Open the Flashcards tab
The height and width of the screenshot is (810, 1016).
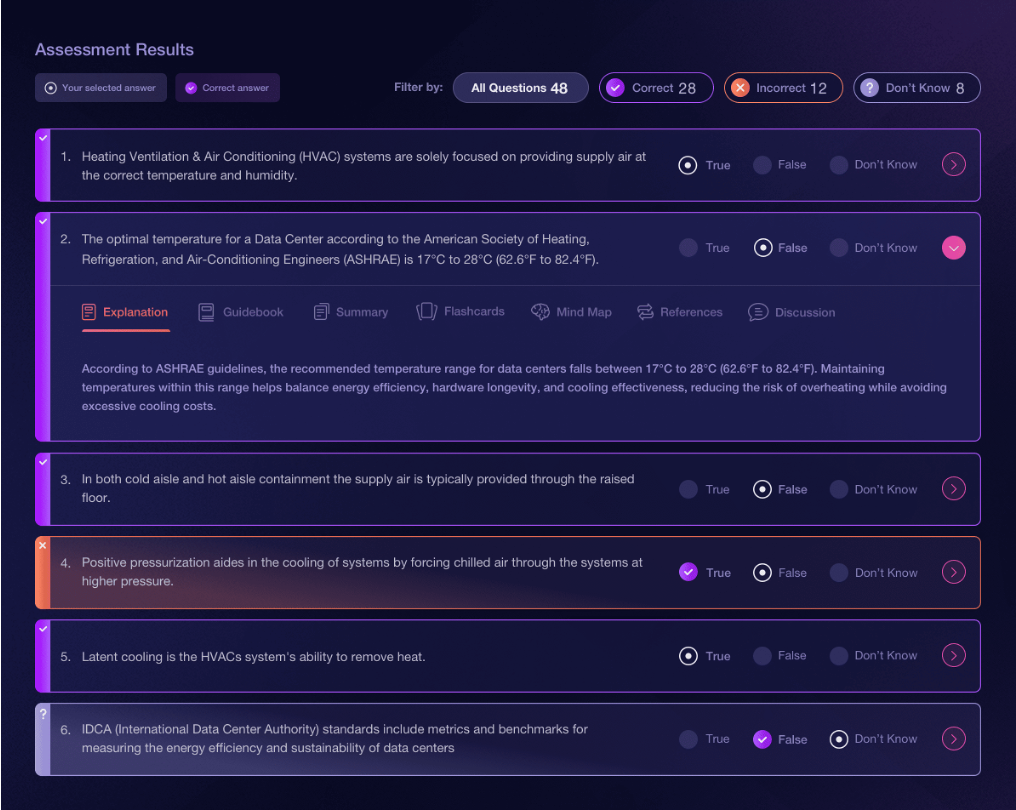coord(460,312)
